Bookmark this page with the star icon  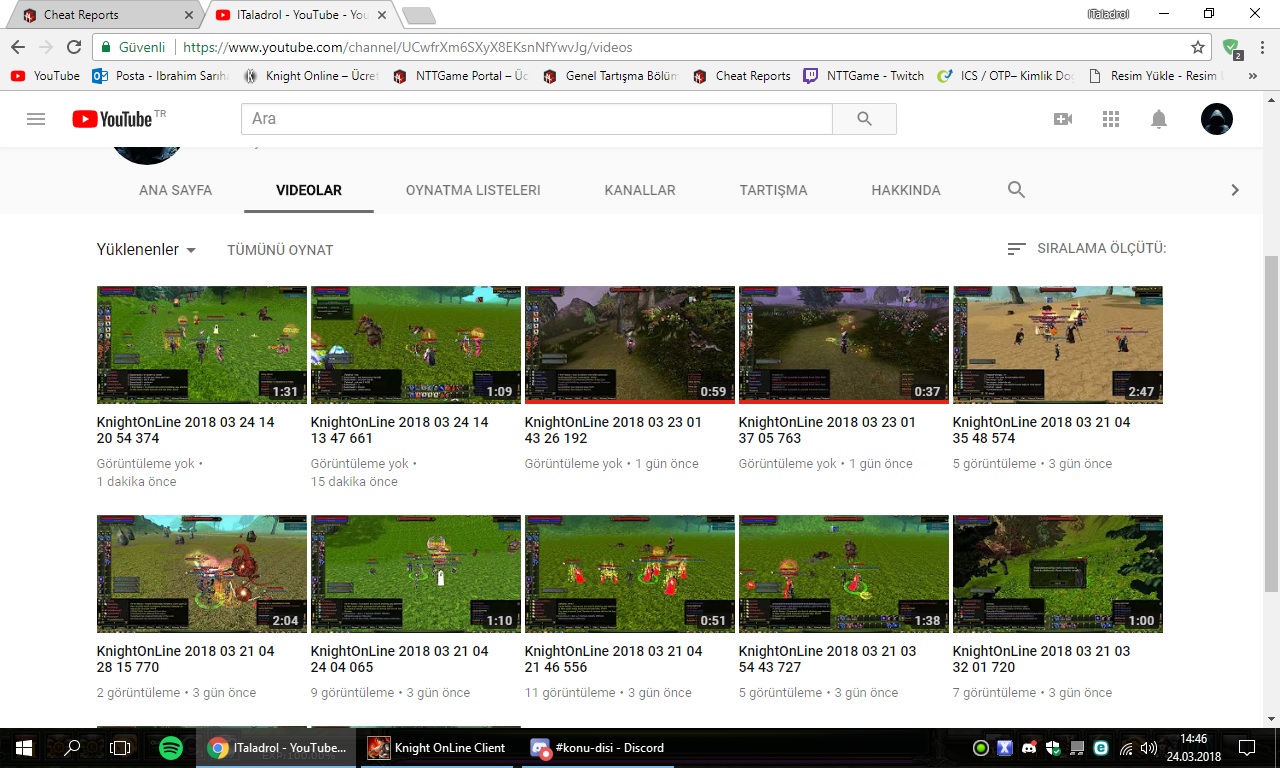click(x=1198, y=47)
